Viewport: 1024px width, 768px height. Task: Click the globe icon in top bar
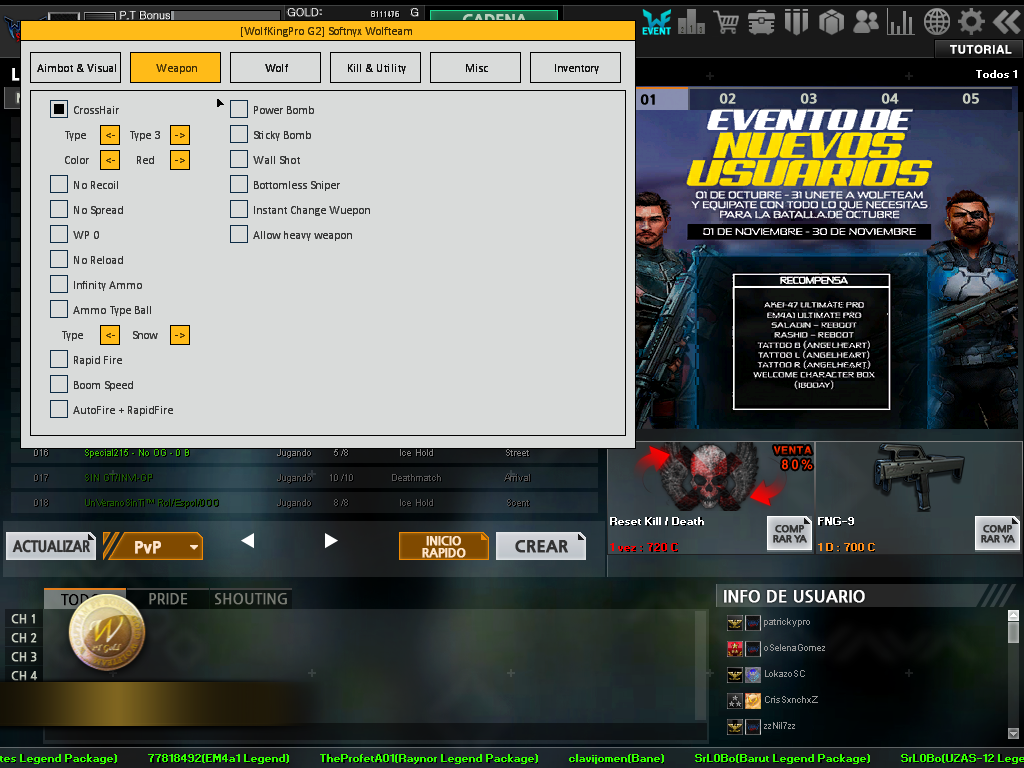pyautogui.click(x=937, y=21)
